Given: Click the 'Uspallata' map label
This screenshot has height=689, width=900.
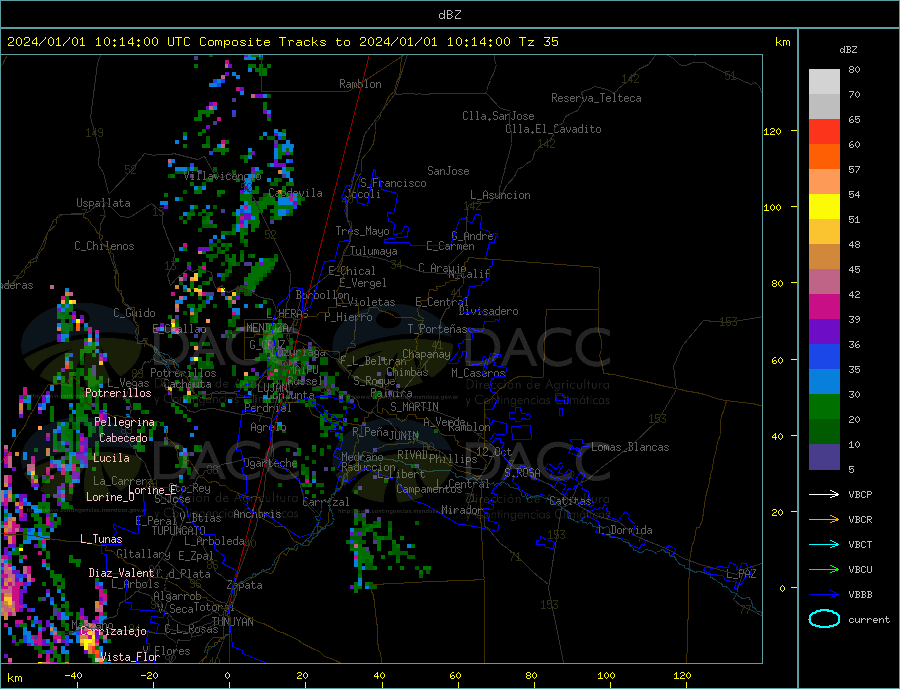Looking at the screenshot, I should point(103,203).
